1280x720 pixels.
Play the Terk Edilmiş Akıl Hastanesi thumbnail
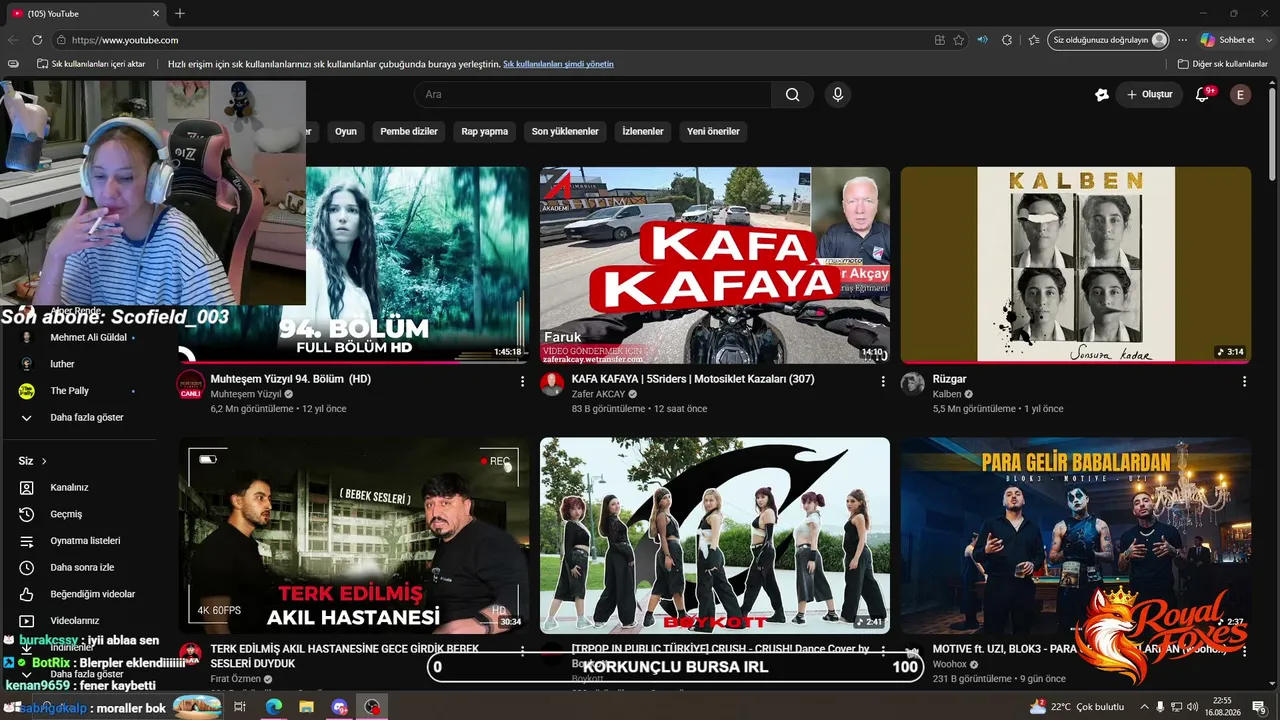pos(354,535)
